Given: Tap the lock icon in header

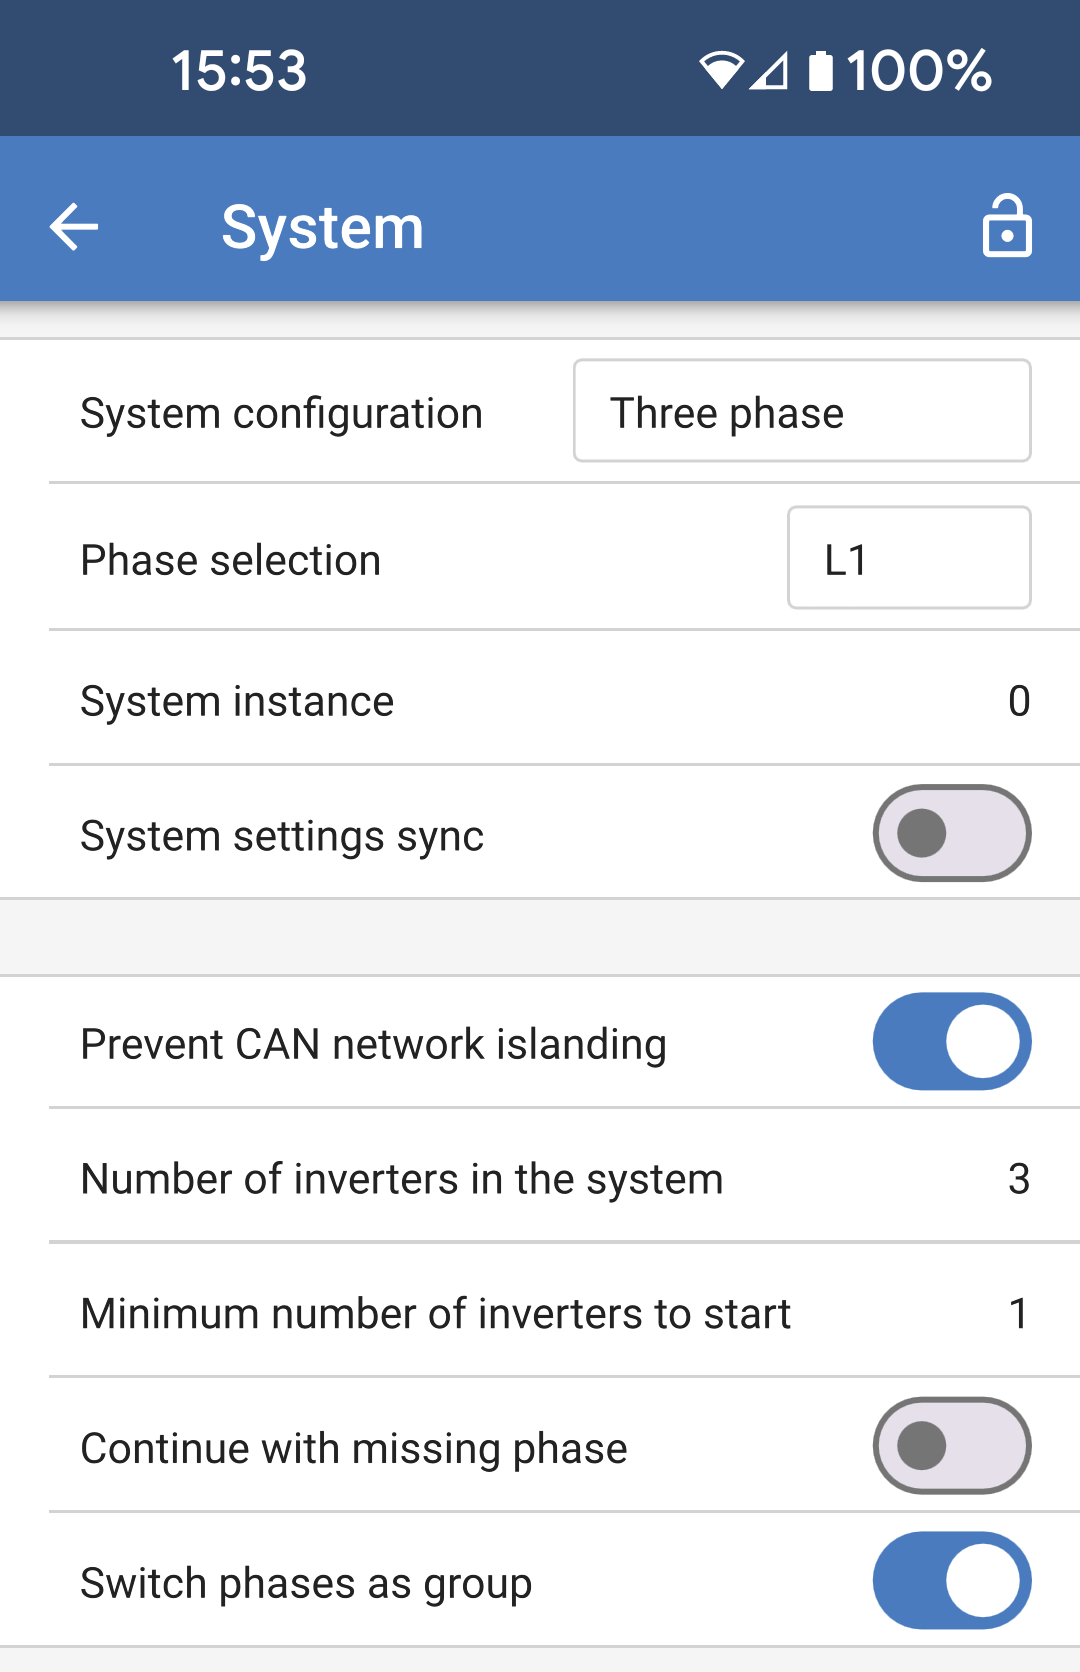Looking at the screenshot, I should pyautogui.click(x=1006, y=227).
